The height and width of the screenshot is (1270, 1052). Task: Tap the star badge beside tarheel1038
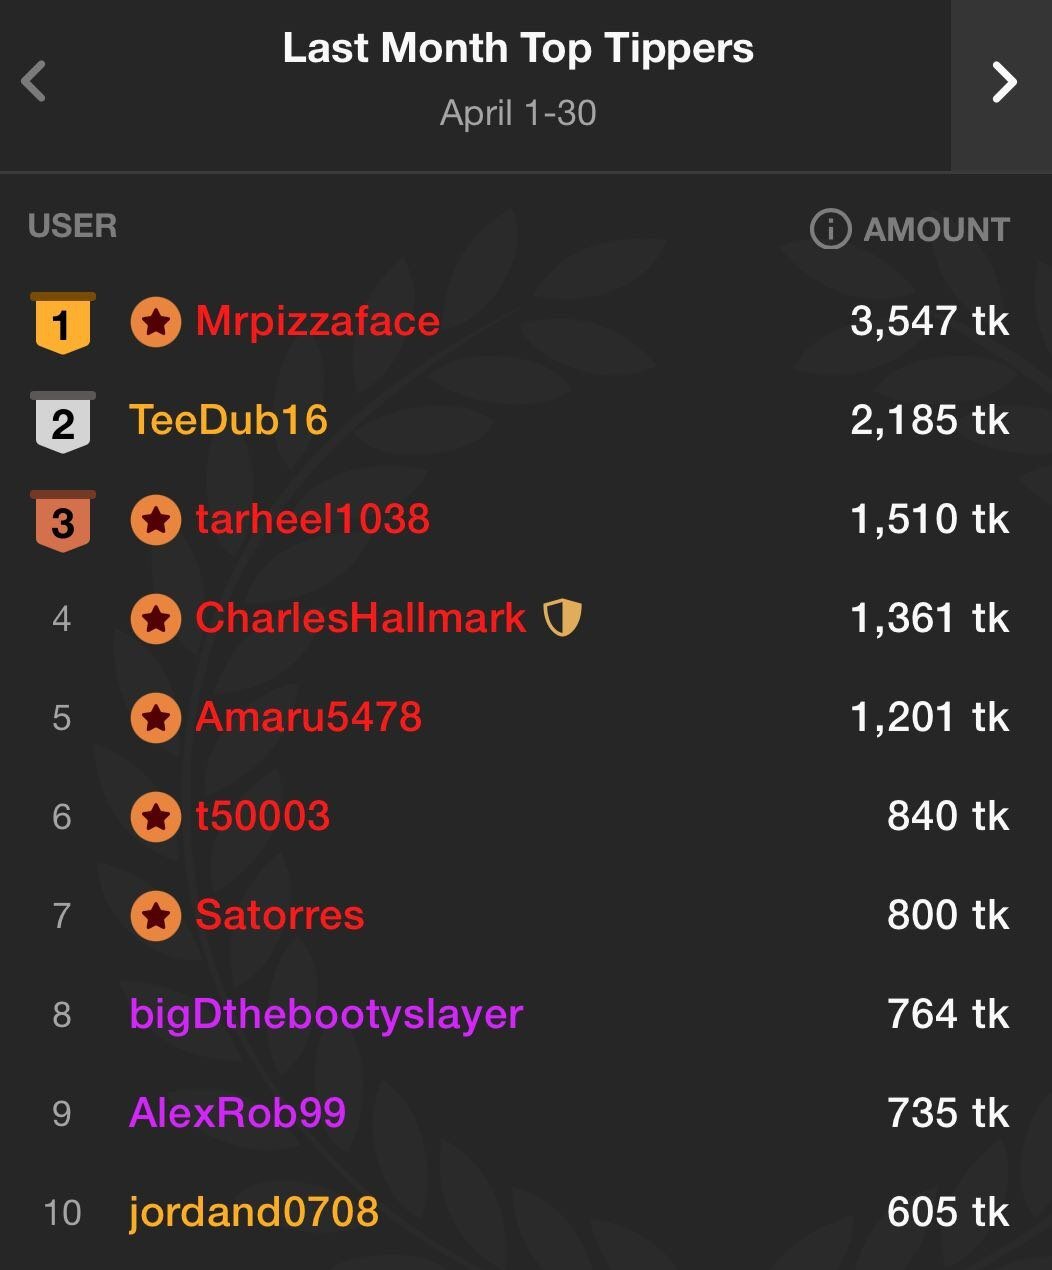[156, 520]
